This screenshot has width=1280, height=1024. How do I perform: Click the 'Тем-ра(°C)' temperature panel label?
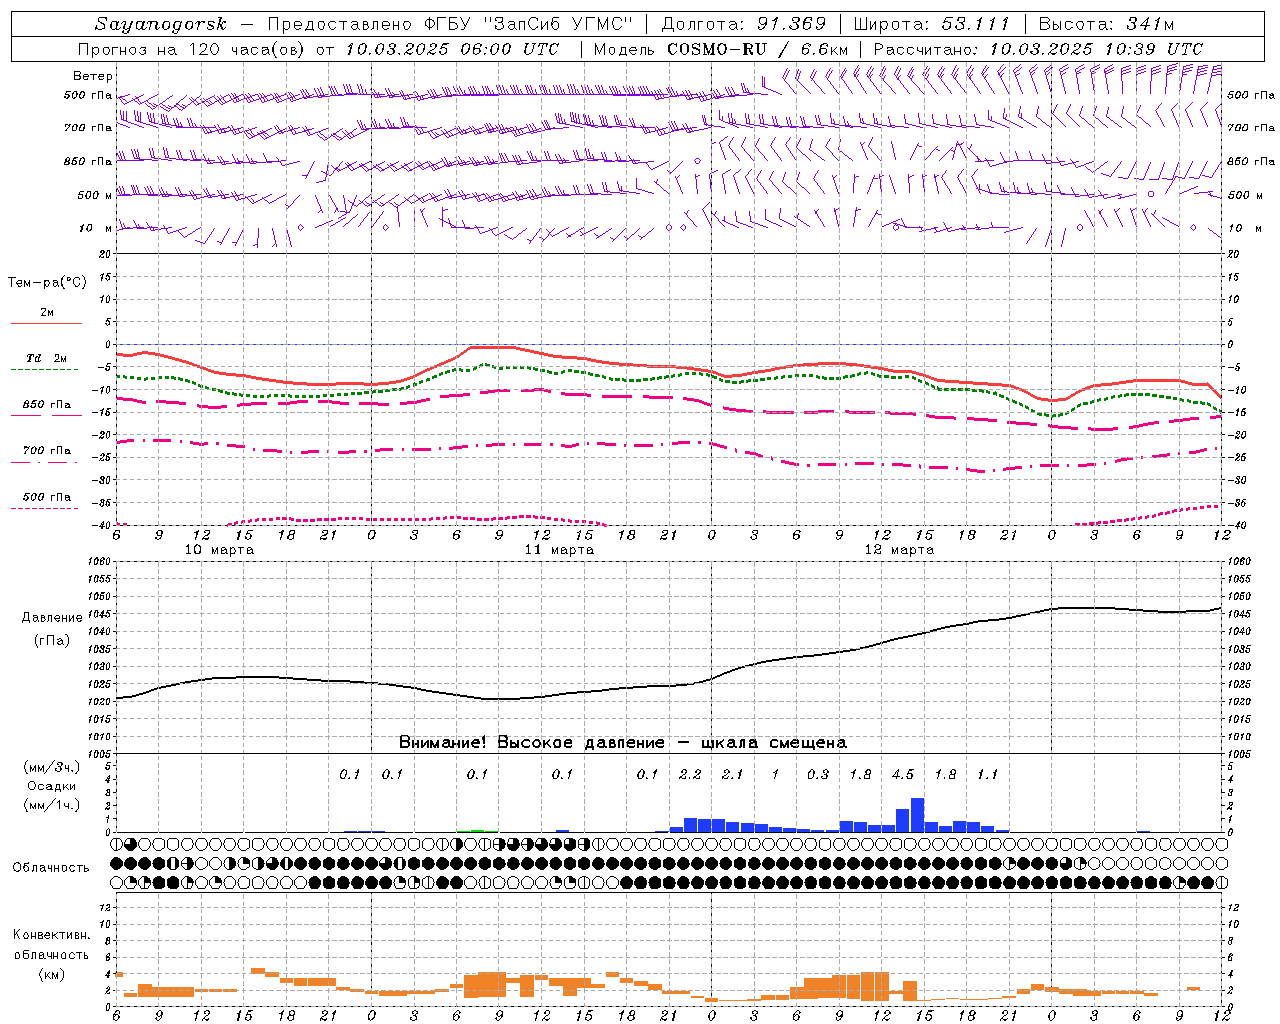(47, 283)
